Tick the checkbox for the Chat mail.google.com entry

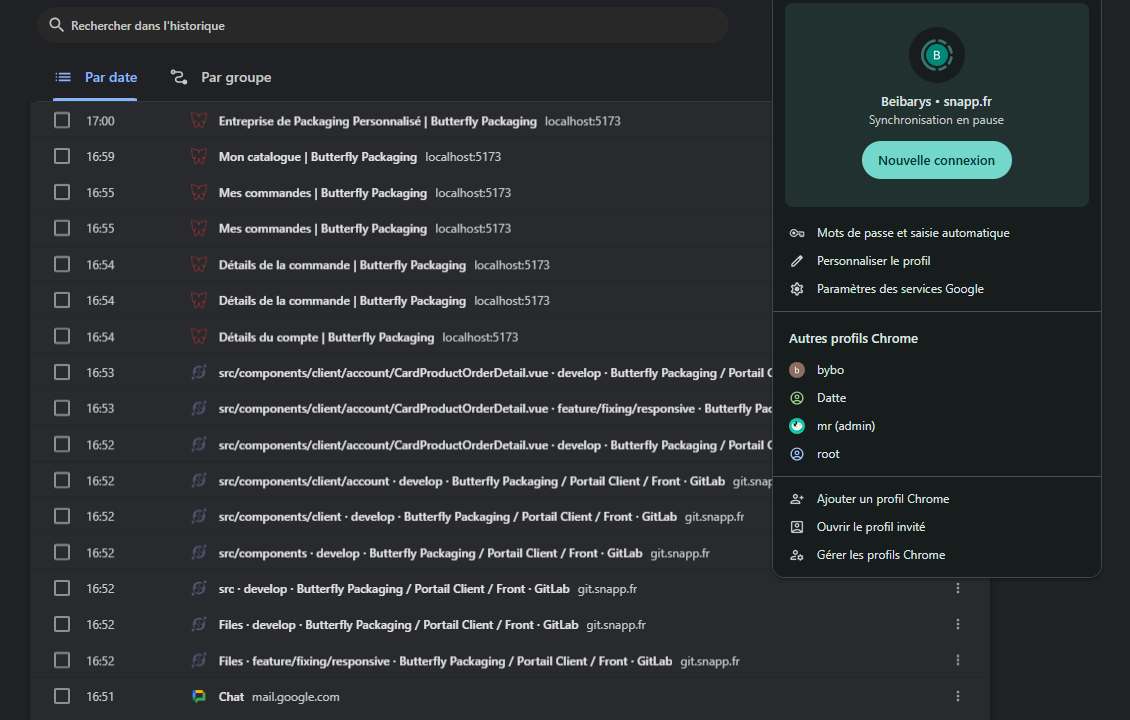point(62,697)
